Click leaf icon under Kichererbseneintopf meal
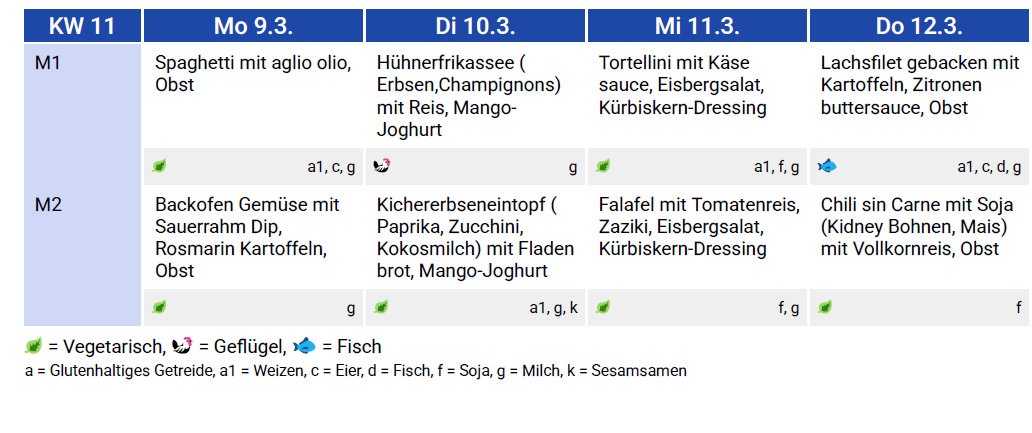This screenshot has height=433, width=1032. (x=382, y=307)
